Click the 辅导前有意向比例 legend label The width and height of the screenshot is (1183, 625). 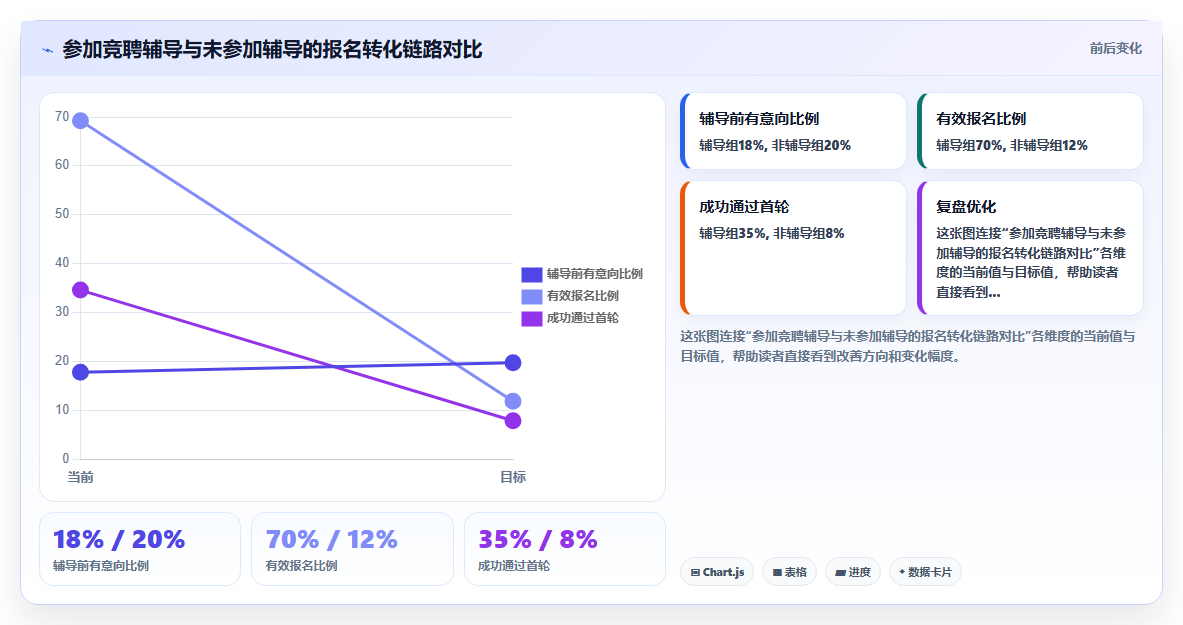[x=595, y=274]
